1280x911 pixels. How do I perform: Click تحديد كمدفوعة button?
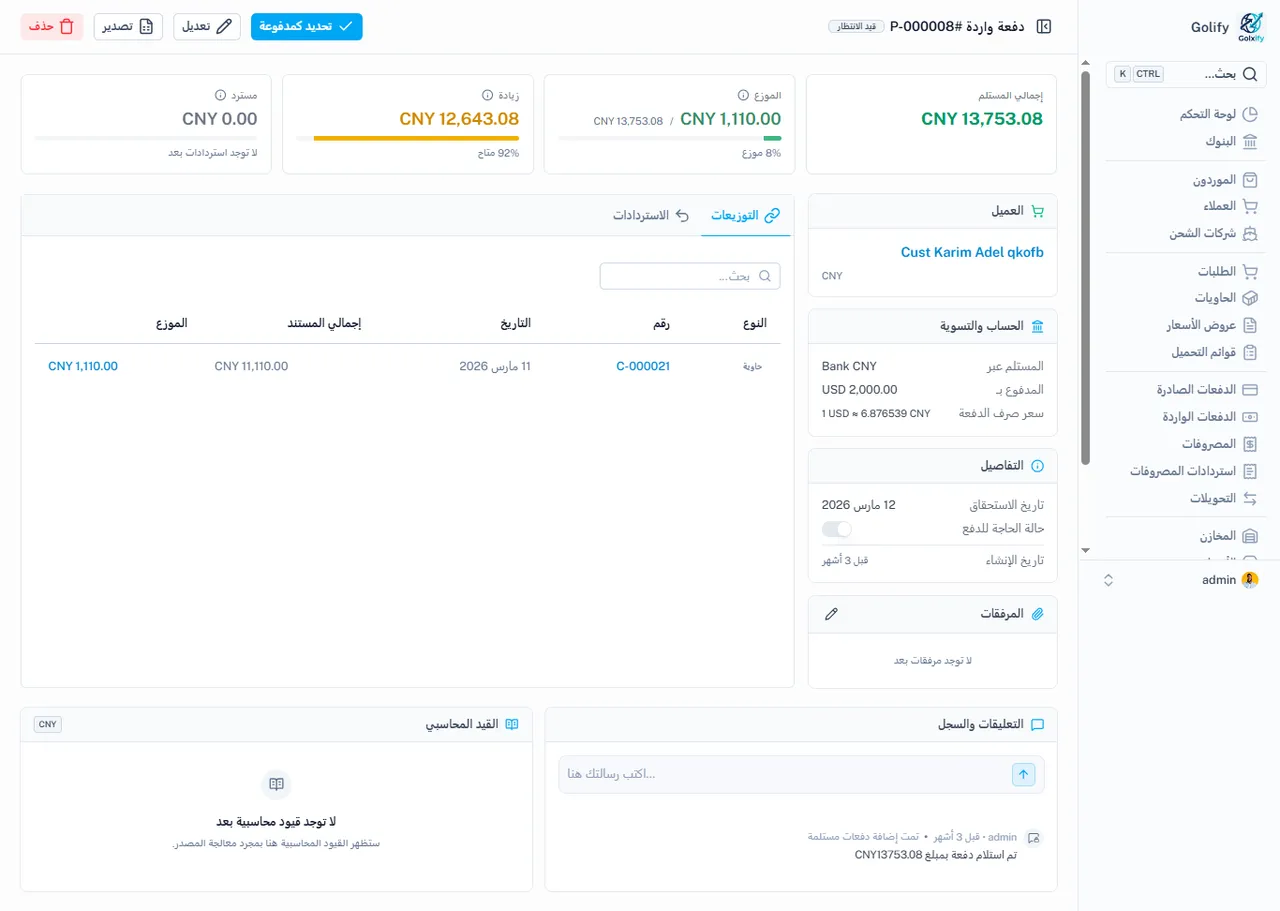coord(307,27)
